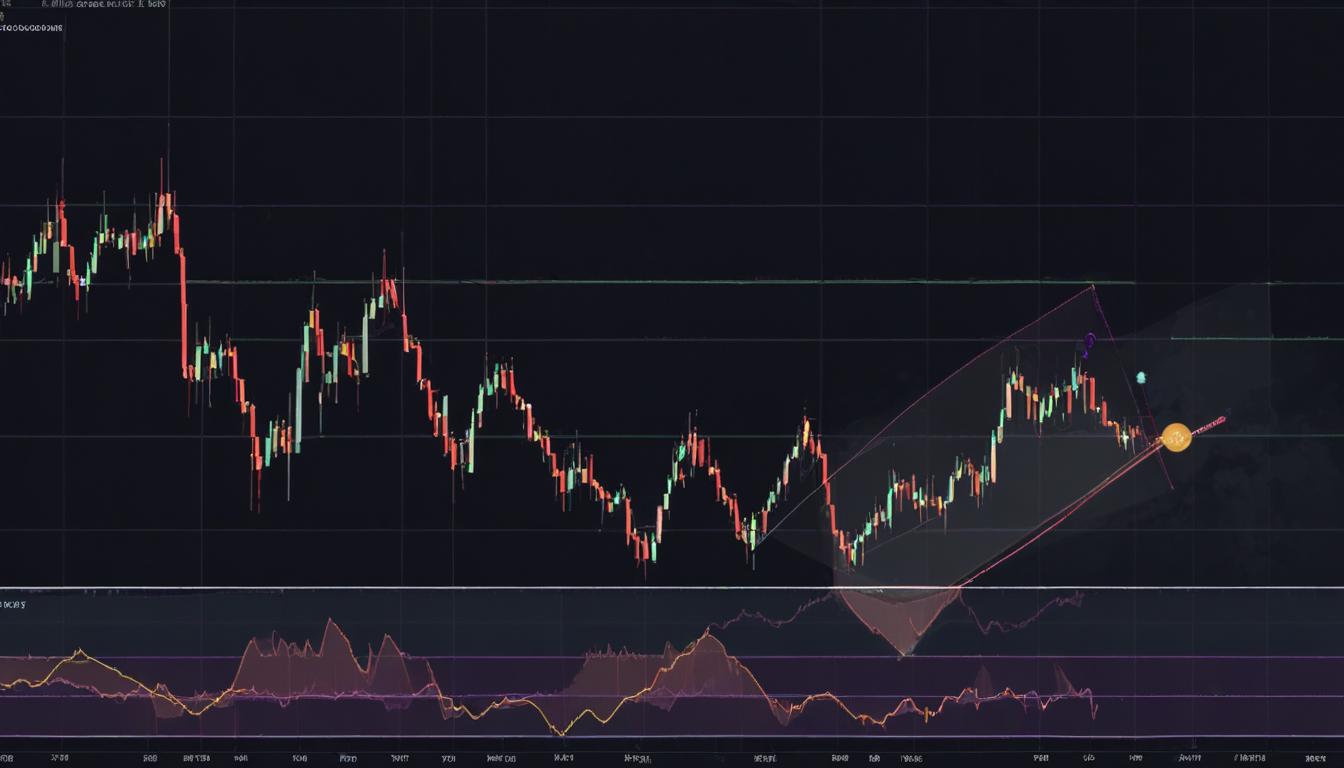
Task: Select the purple arrow annotation near the channel top
Action: pyautogui.click(x=1090, y=343)
